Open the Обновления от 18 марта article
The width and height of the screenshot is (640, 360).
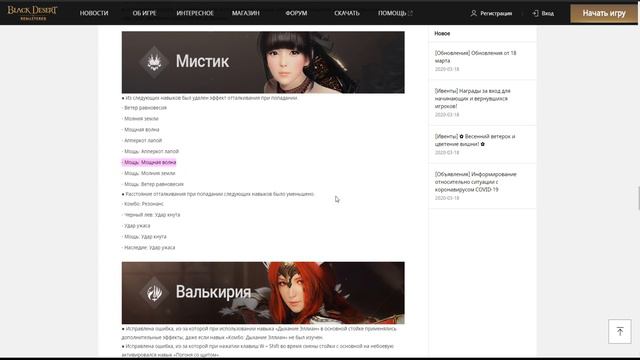[476, 57]
